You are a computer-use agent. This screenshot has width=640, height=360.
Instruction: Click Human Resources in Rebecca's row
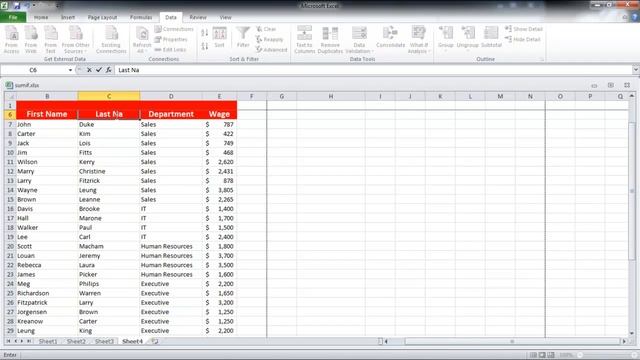pyautogui.click(x=171, y=265)
